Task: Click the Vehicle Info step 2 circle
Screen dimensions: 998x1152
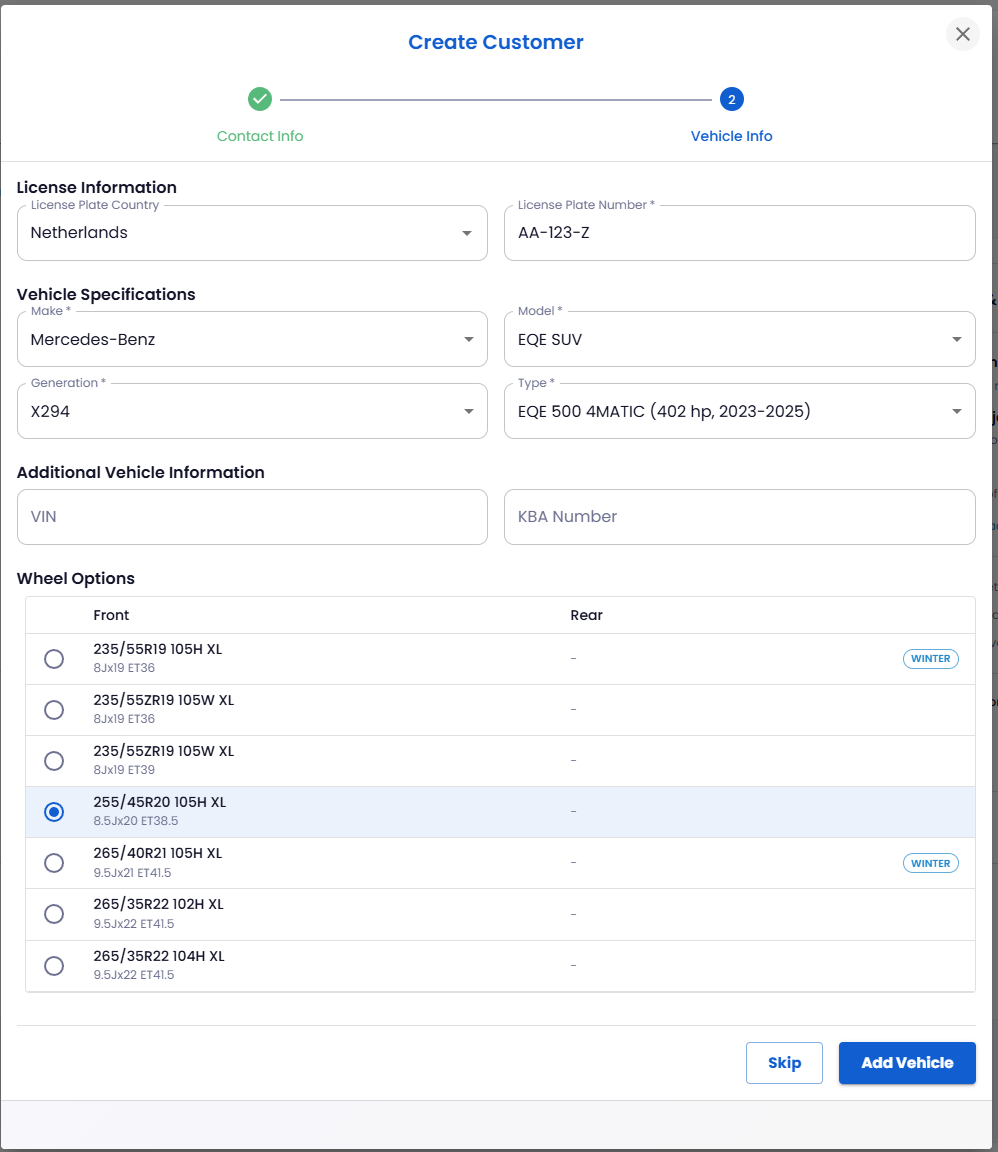Action: click(x=731, y=99)
